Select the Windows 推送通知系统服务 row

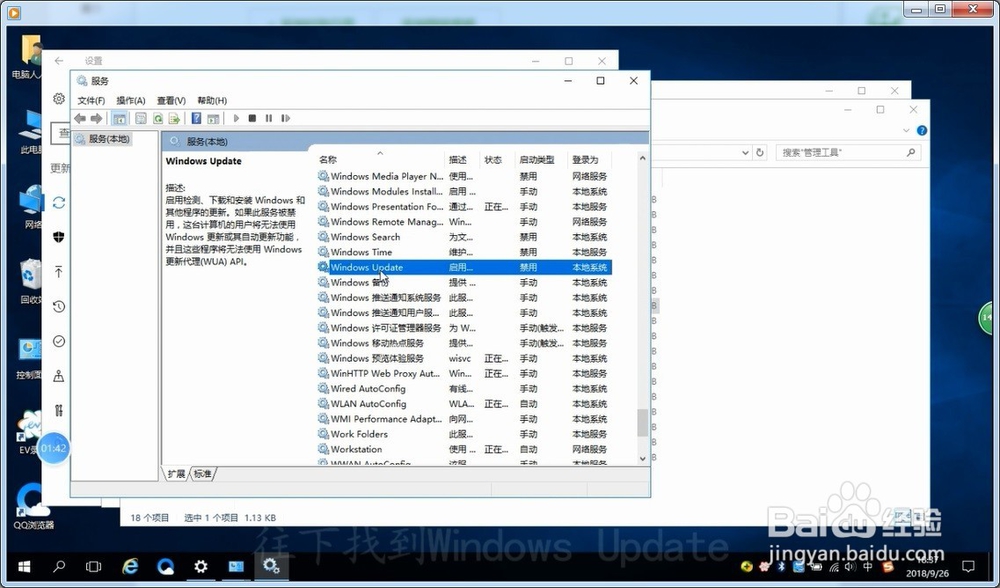coord(464,298)
